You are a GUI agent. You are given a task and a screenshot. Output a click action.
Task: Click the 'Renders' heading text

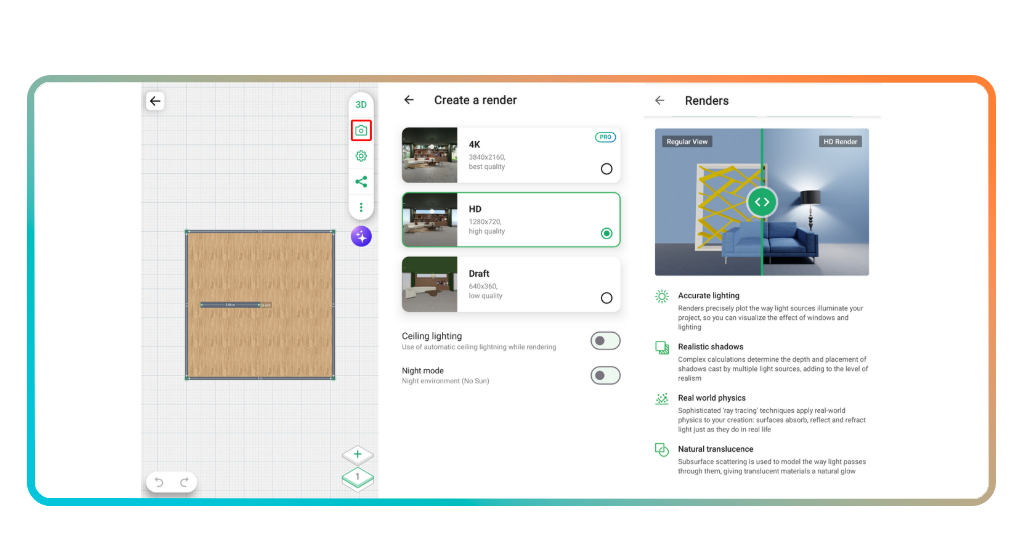(x=707, y=101)
